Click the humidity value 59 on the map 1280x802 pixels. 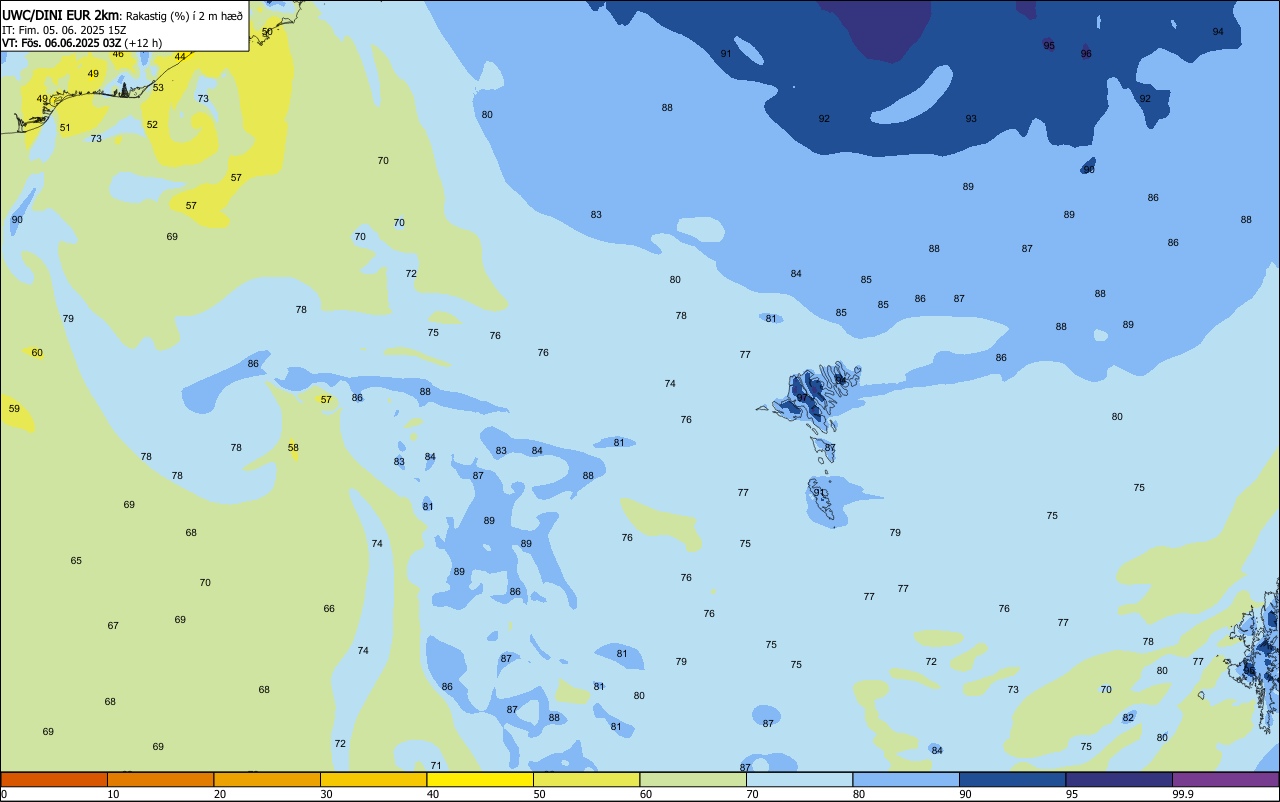pos(14,409)
